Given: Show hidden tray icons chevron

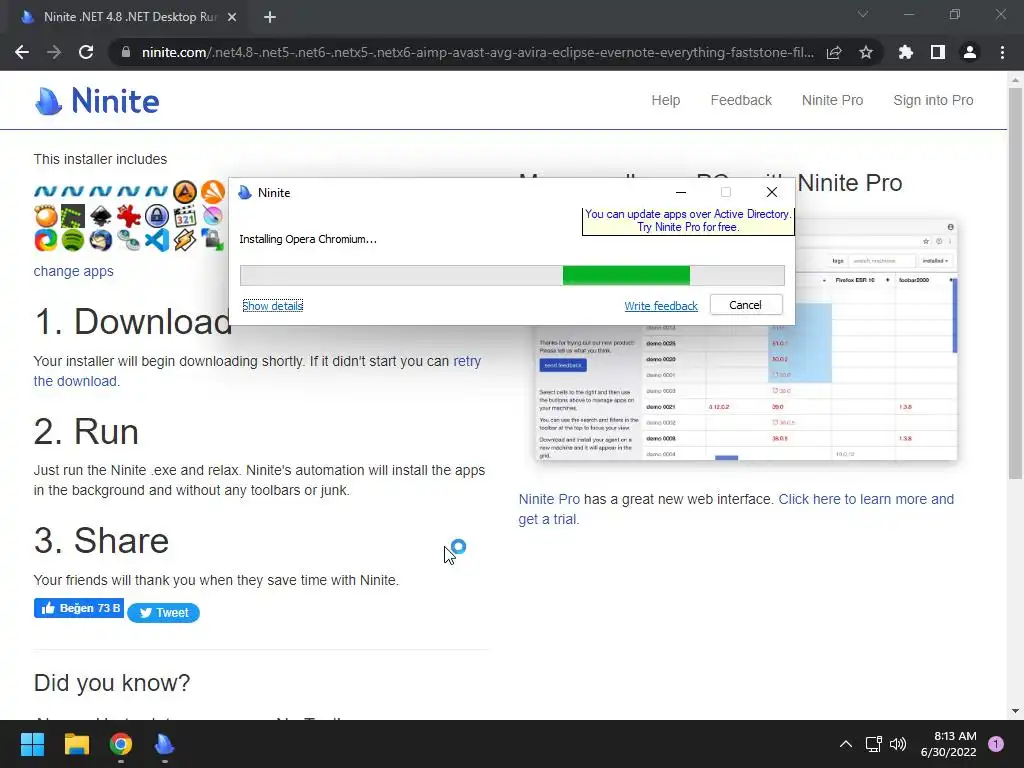Looking at the screenshot, I should pos(846,744).
